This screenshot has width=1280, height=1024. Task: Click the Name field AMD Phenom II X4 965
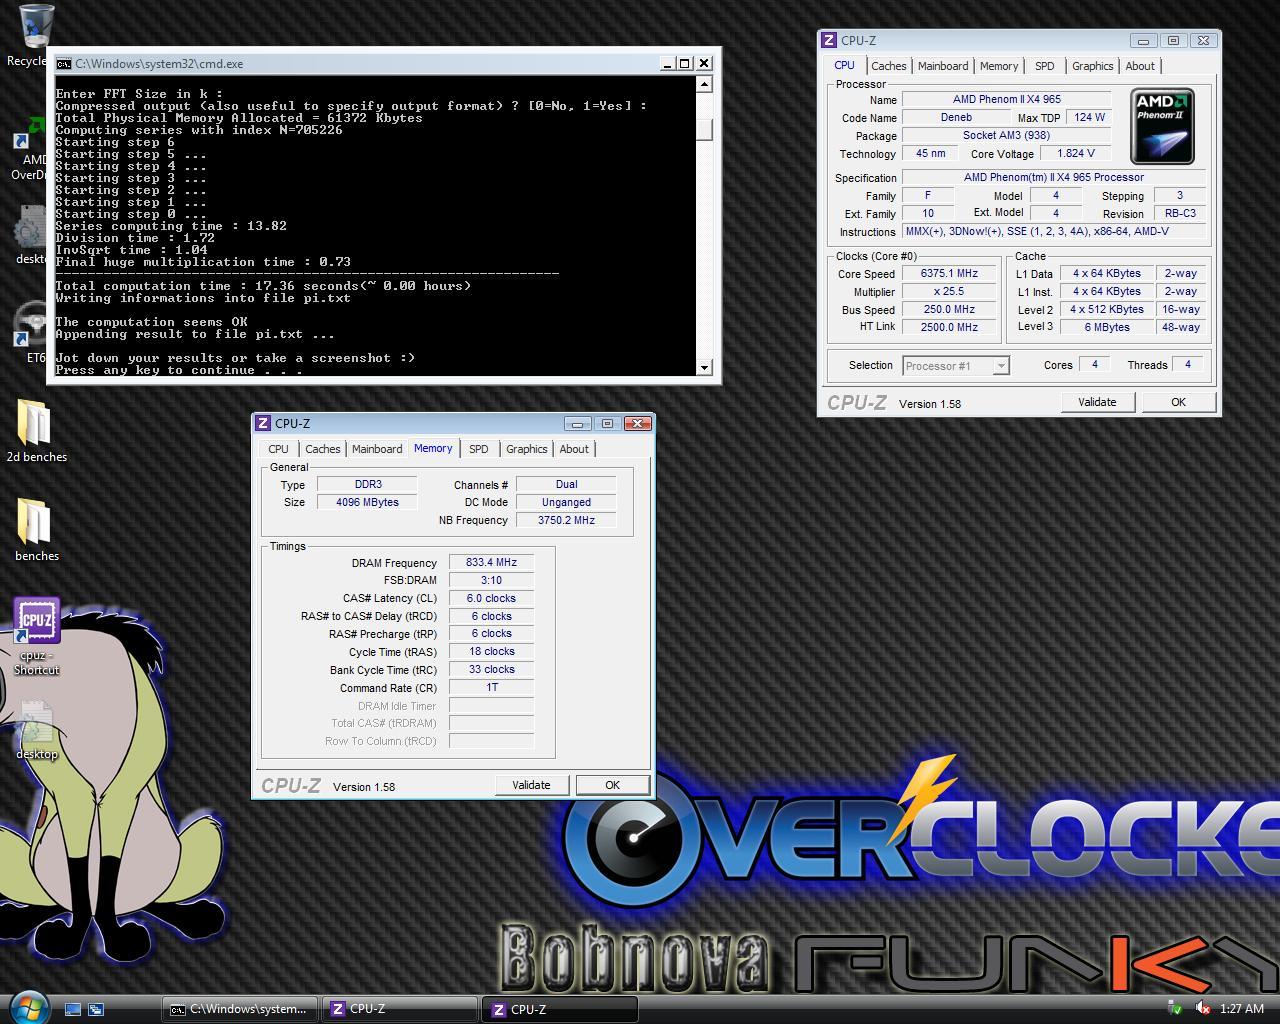point(1006,99)
